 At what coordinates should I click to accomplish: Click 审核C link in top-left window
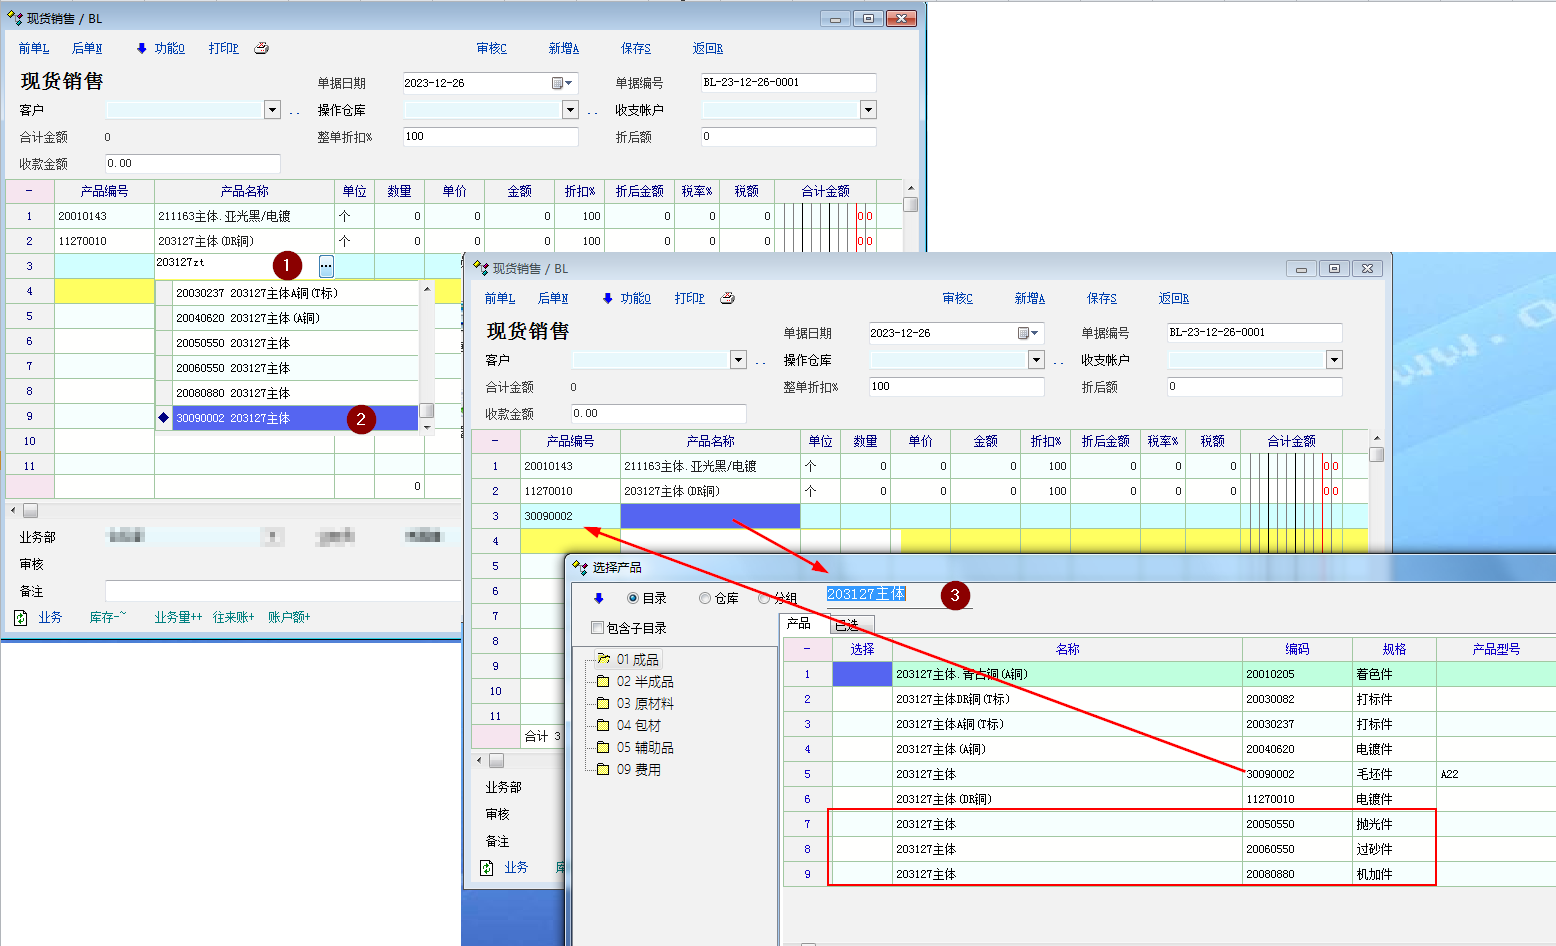(491, 48)
